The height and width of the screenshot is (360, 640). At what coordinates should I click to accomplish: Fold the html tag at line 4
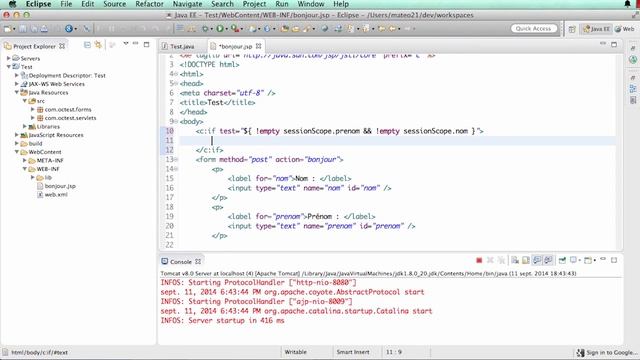176,74
